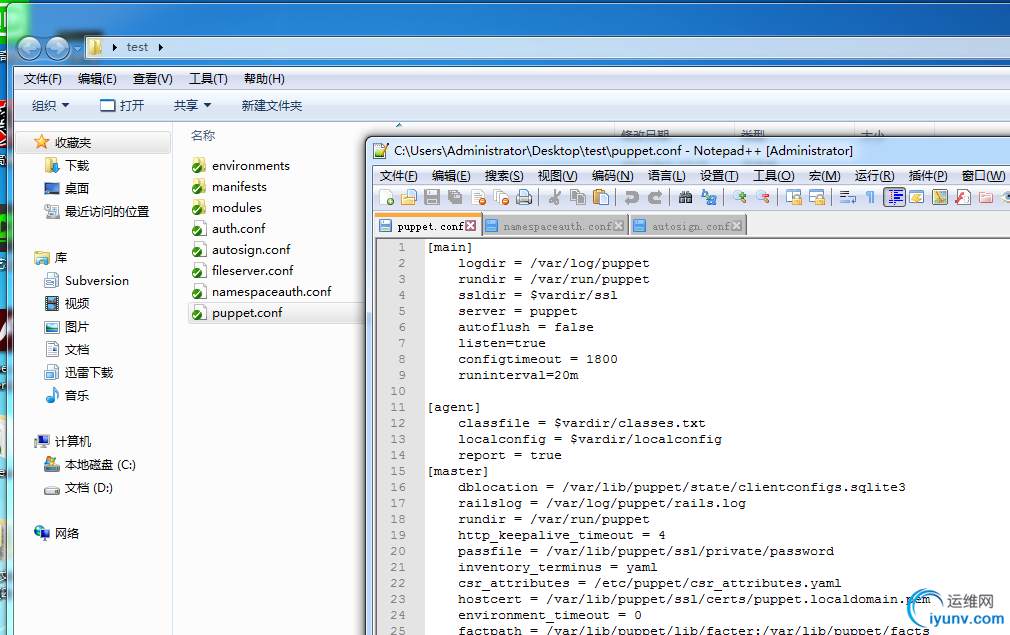Open Explorer 帮助(H) menu

click(x=264, y=79)
